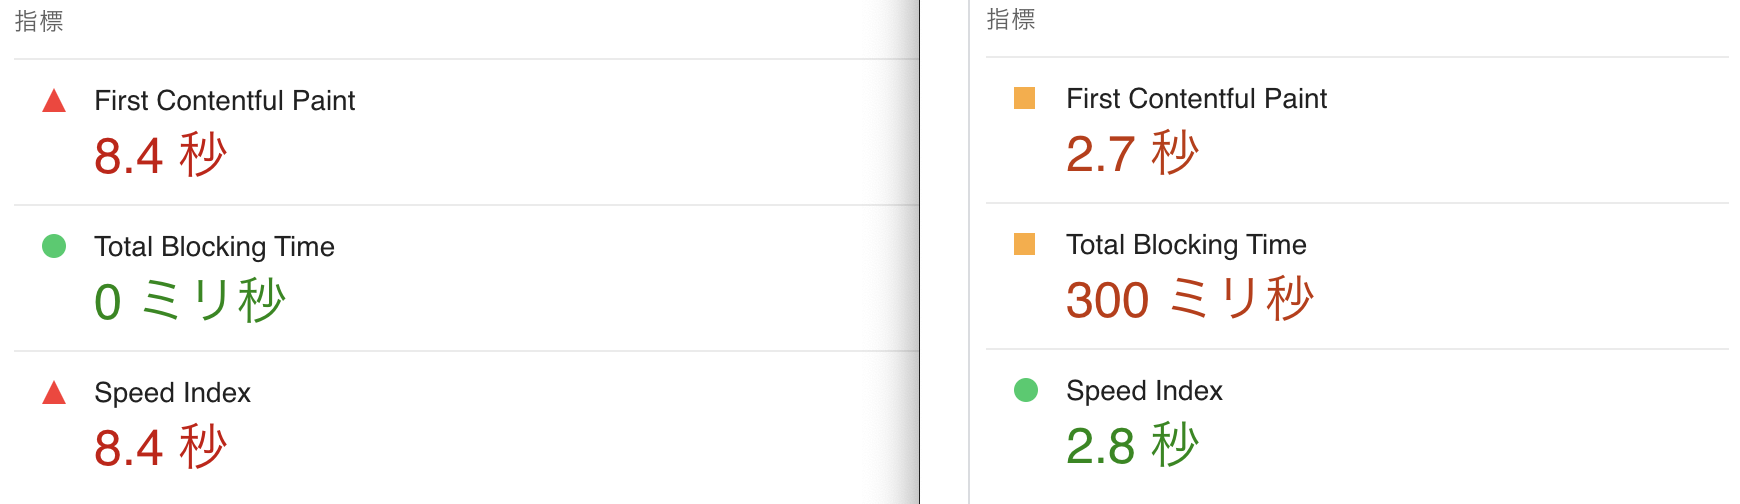Click the 8.4 秒 value under First Contentful Paint
The image size is (1740, 504).
pos(160,156)
